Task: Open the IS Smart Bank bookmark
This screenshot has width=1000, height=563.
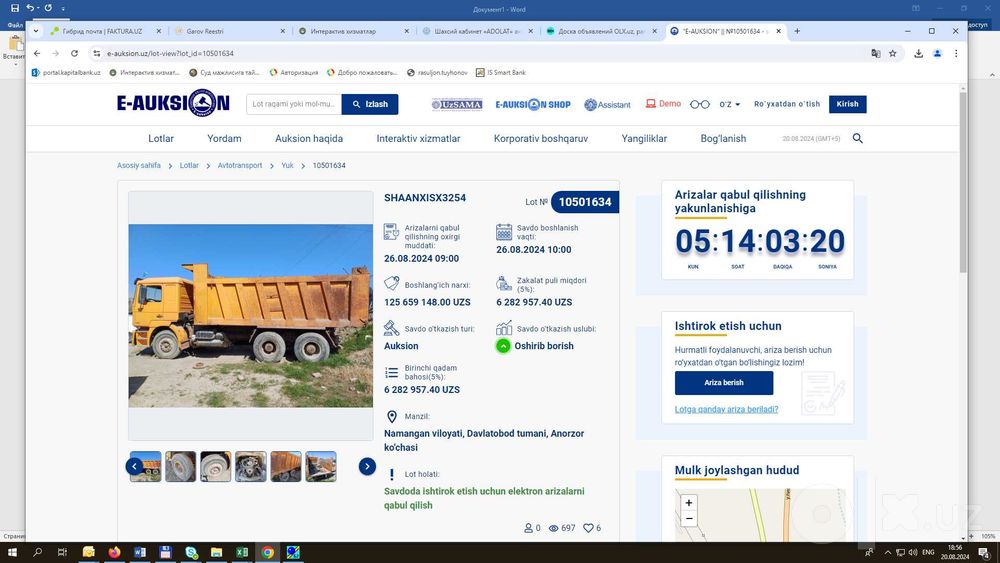Action: tap(501, 73)
